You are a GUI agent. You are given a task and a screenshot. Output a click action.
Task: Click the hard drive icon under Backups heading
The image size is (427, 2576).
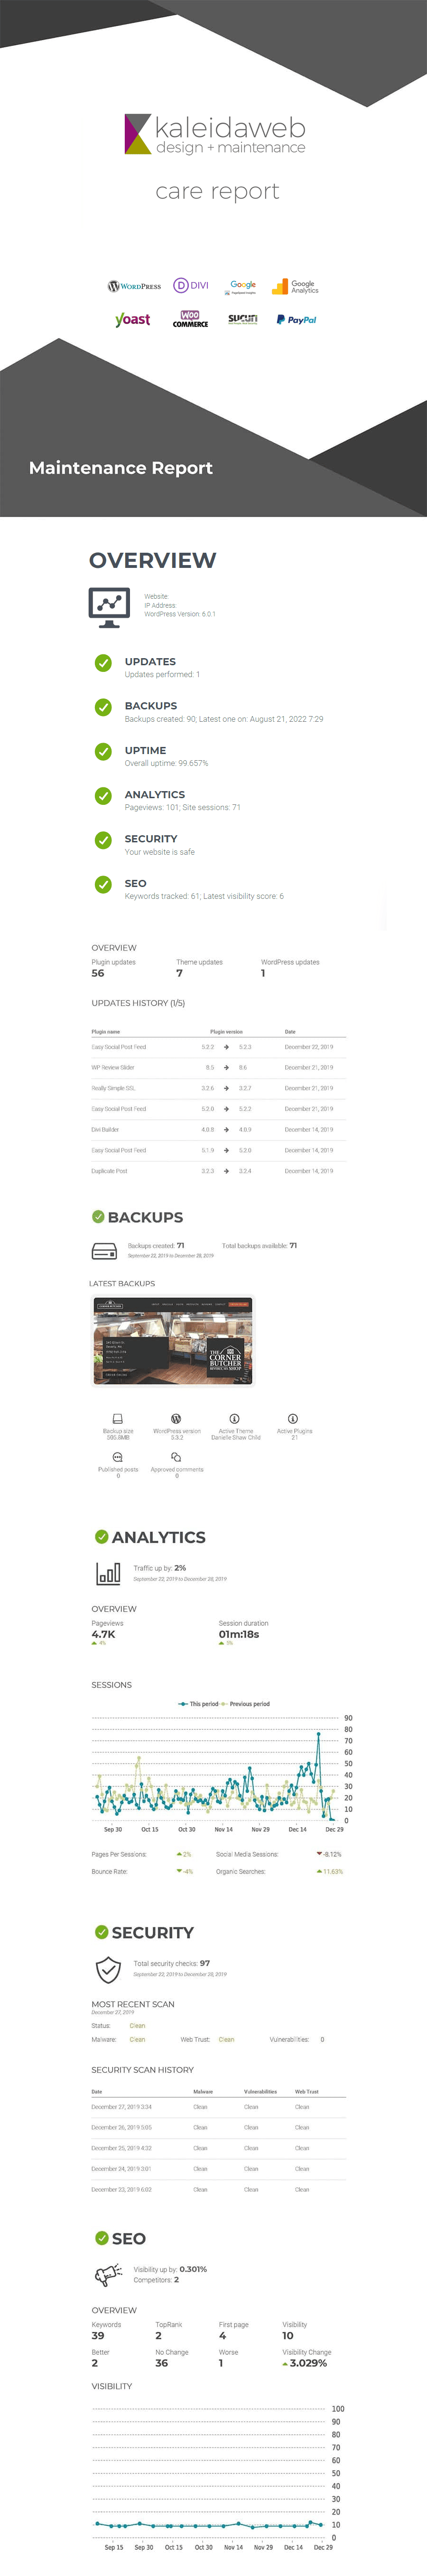tap(104, 1251)
